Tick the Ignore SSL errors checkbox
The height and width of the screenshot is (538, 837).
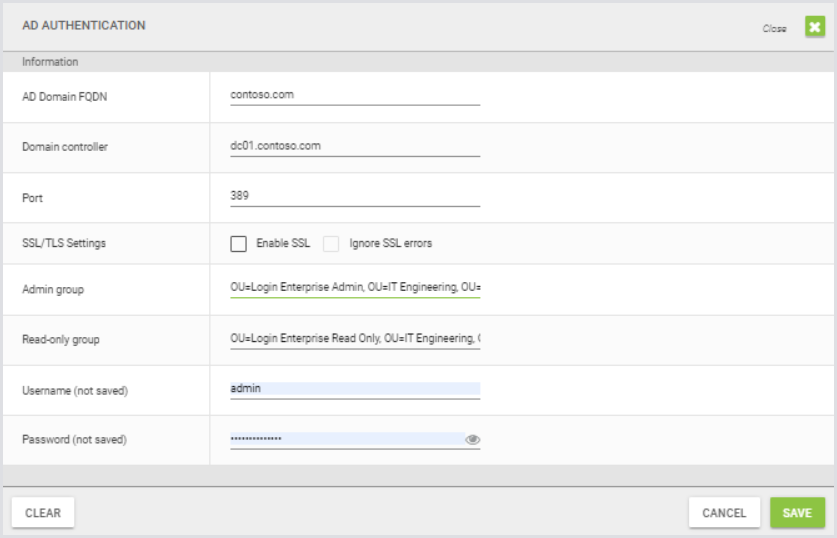coord(331,243)
